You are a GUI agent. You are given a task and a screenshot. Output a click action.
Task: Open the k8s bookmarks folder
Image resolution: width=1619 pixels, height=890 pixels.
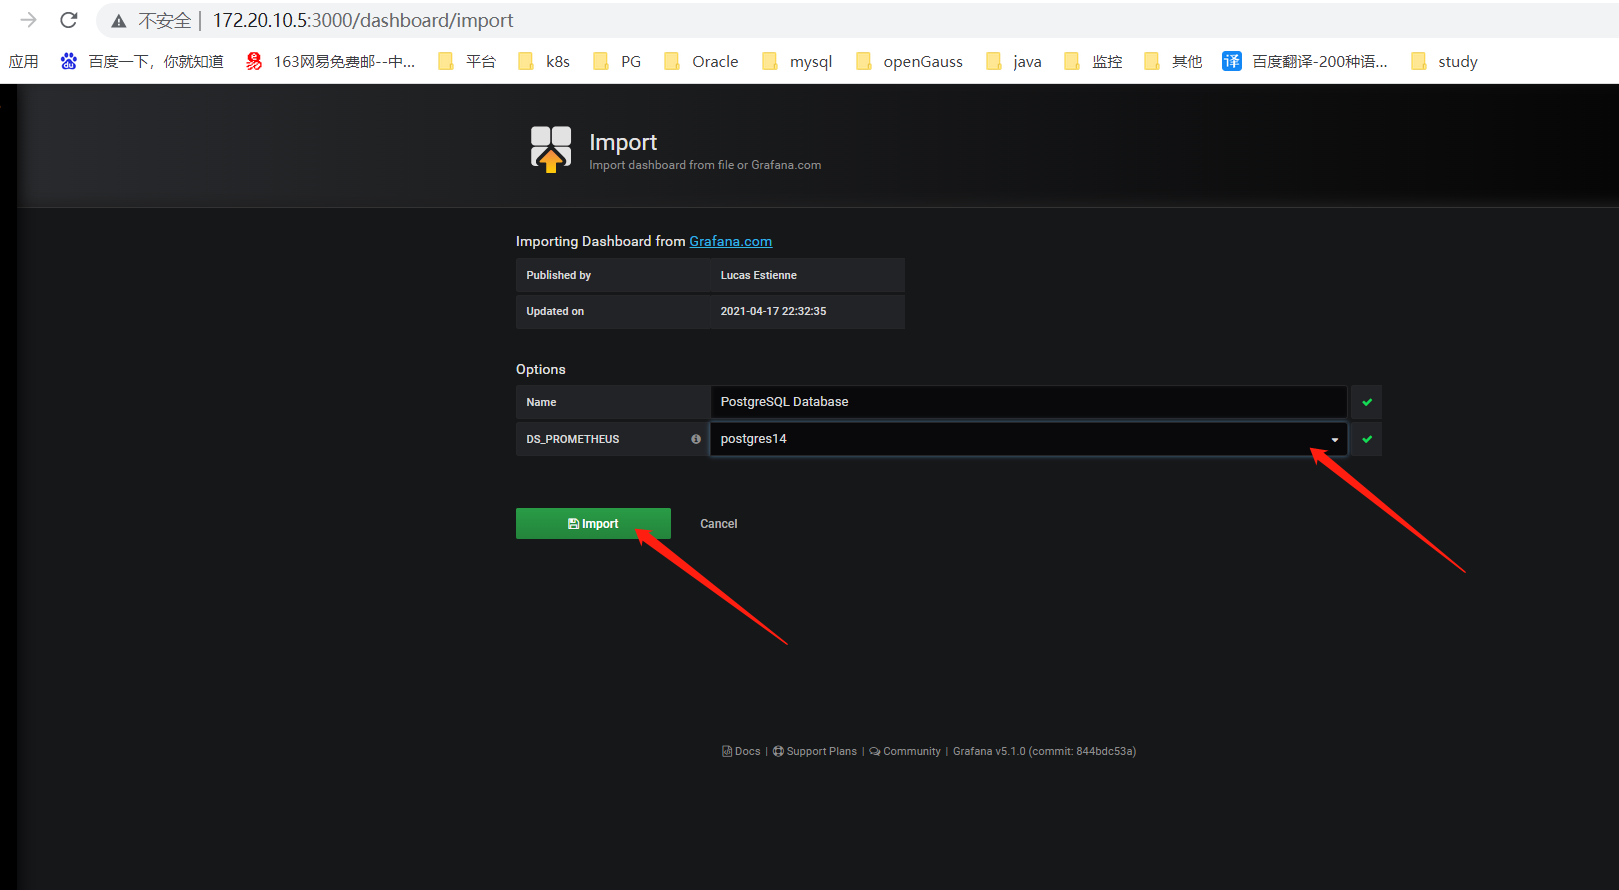(544, 62)
